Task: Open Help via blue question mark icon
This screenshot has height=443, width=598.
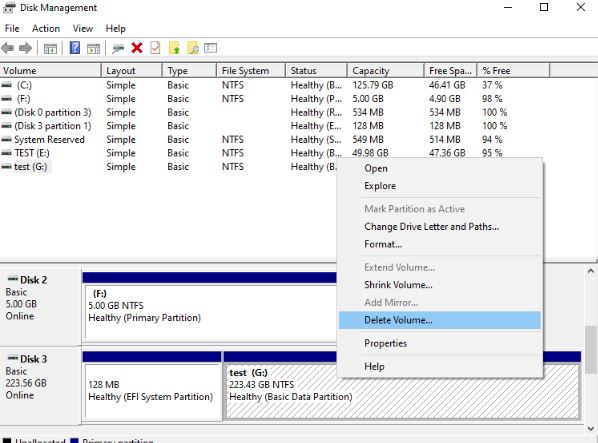Action: (x=75, y=48)
